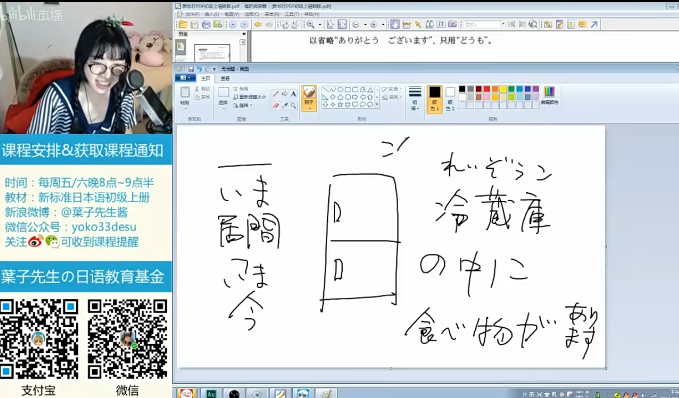Click the Save icon in Paint title bar
Viewport: 679px width, 398px height.
[191, 69]
